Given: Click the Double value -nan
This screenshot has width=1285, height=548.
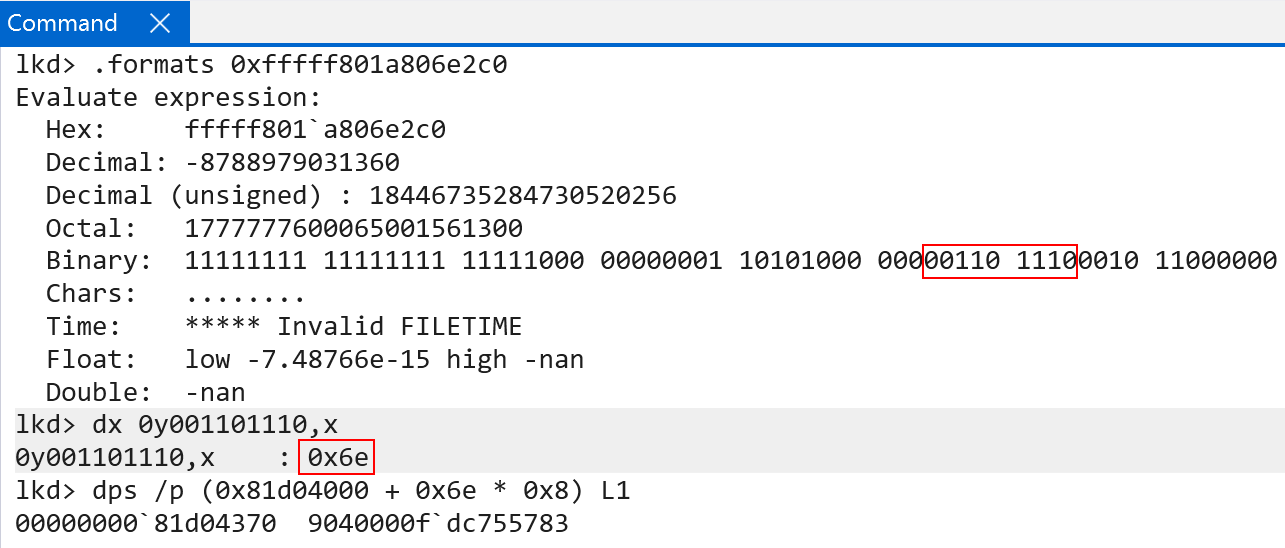Looking at the screenshot, I should (215, 392).
